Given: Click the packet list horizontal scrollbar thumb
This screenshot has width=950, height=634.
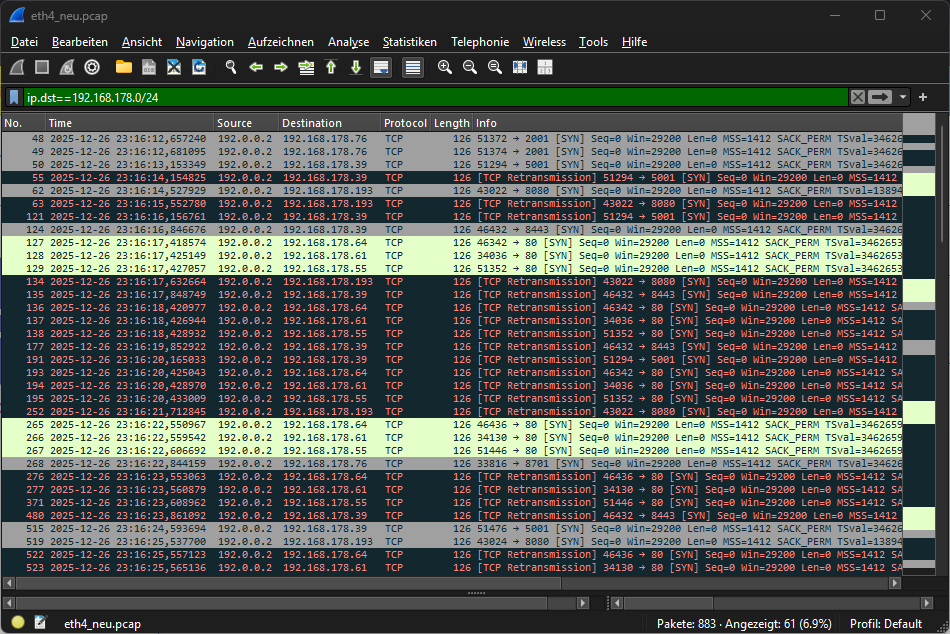Looking at the screenshot, I should (x=288, y=583).
